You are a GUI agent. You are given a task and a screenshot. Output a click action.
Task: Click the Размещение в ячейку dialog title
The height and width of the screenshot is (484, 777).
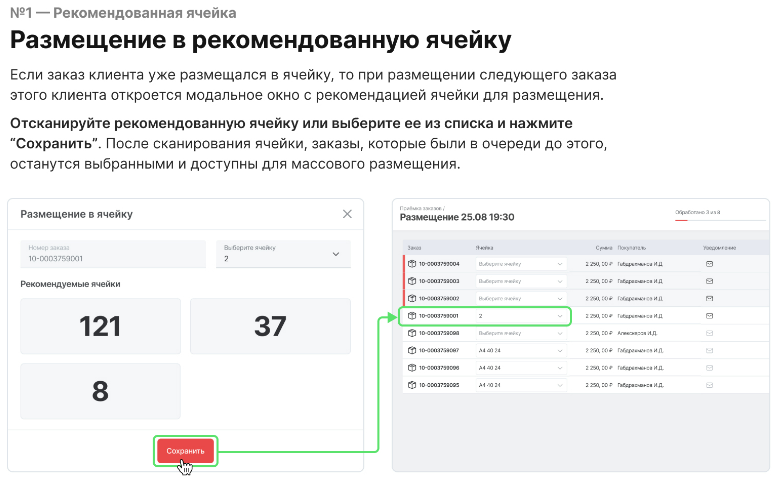coord(76,215)
